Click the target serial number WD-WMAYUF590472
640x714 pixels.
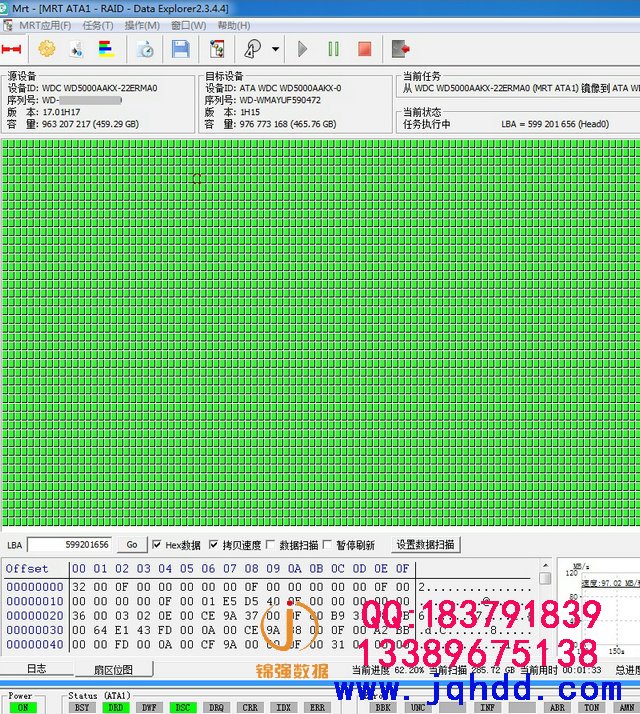(280, 100)
